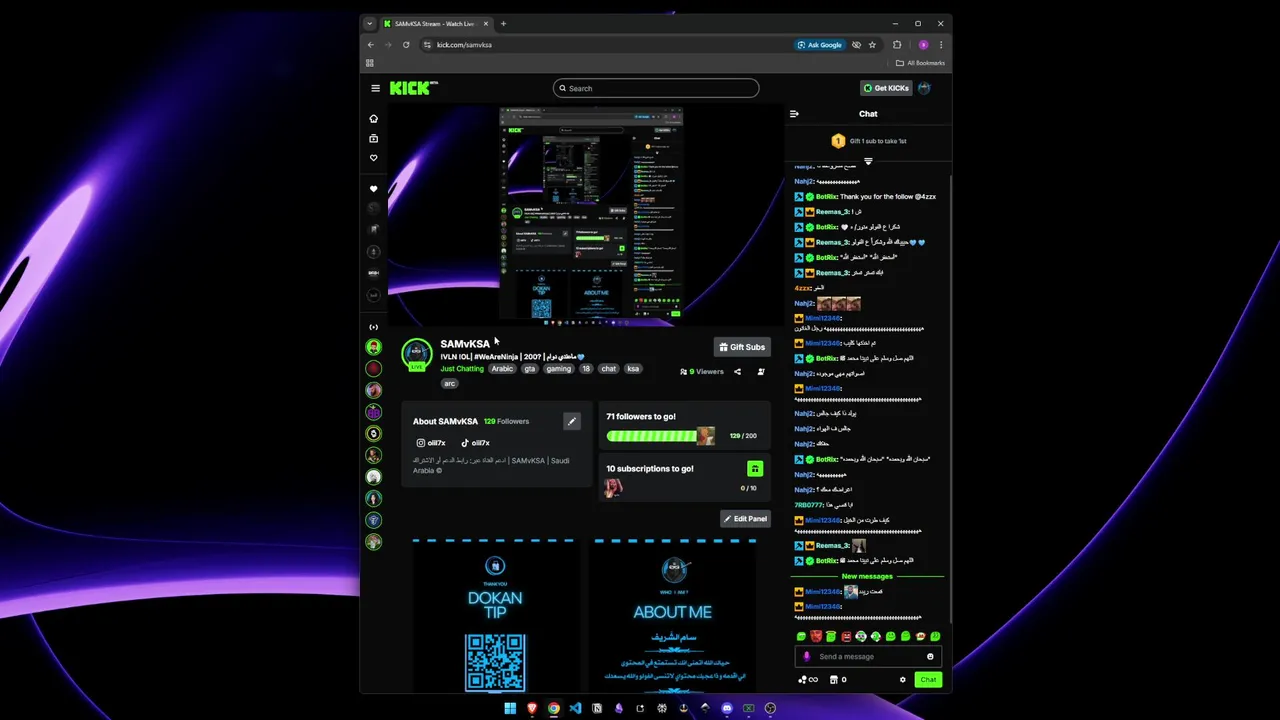Collapse the chat panel with arrow icon
Screen dimensions: 1280x720
pos(794,114)
